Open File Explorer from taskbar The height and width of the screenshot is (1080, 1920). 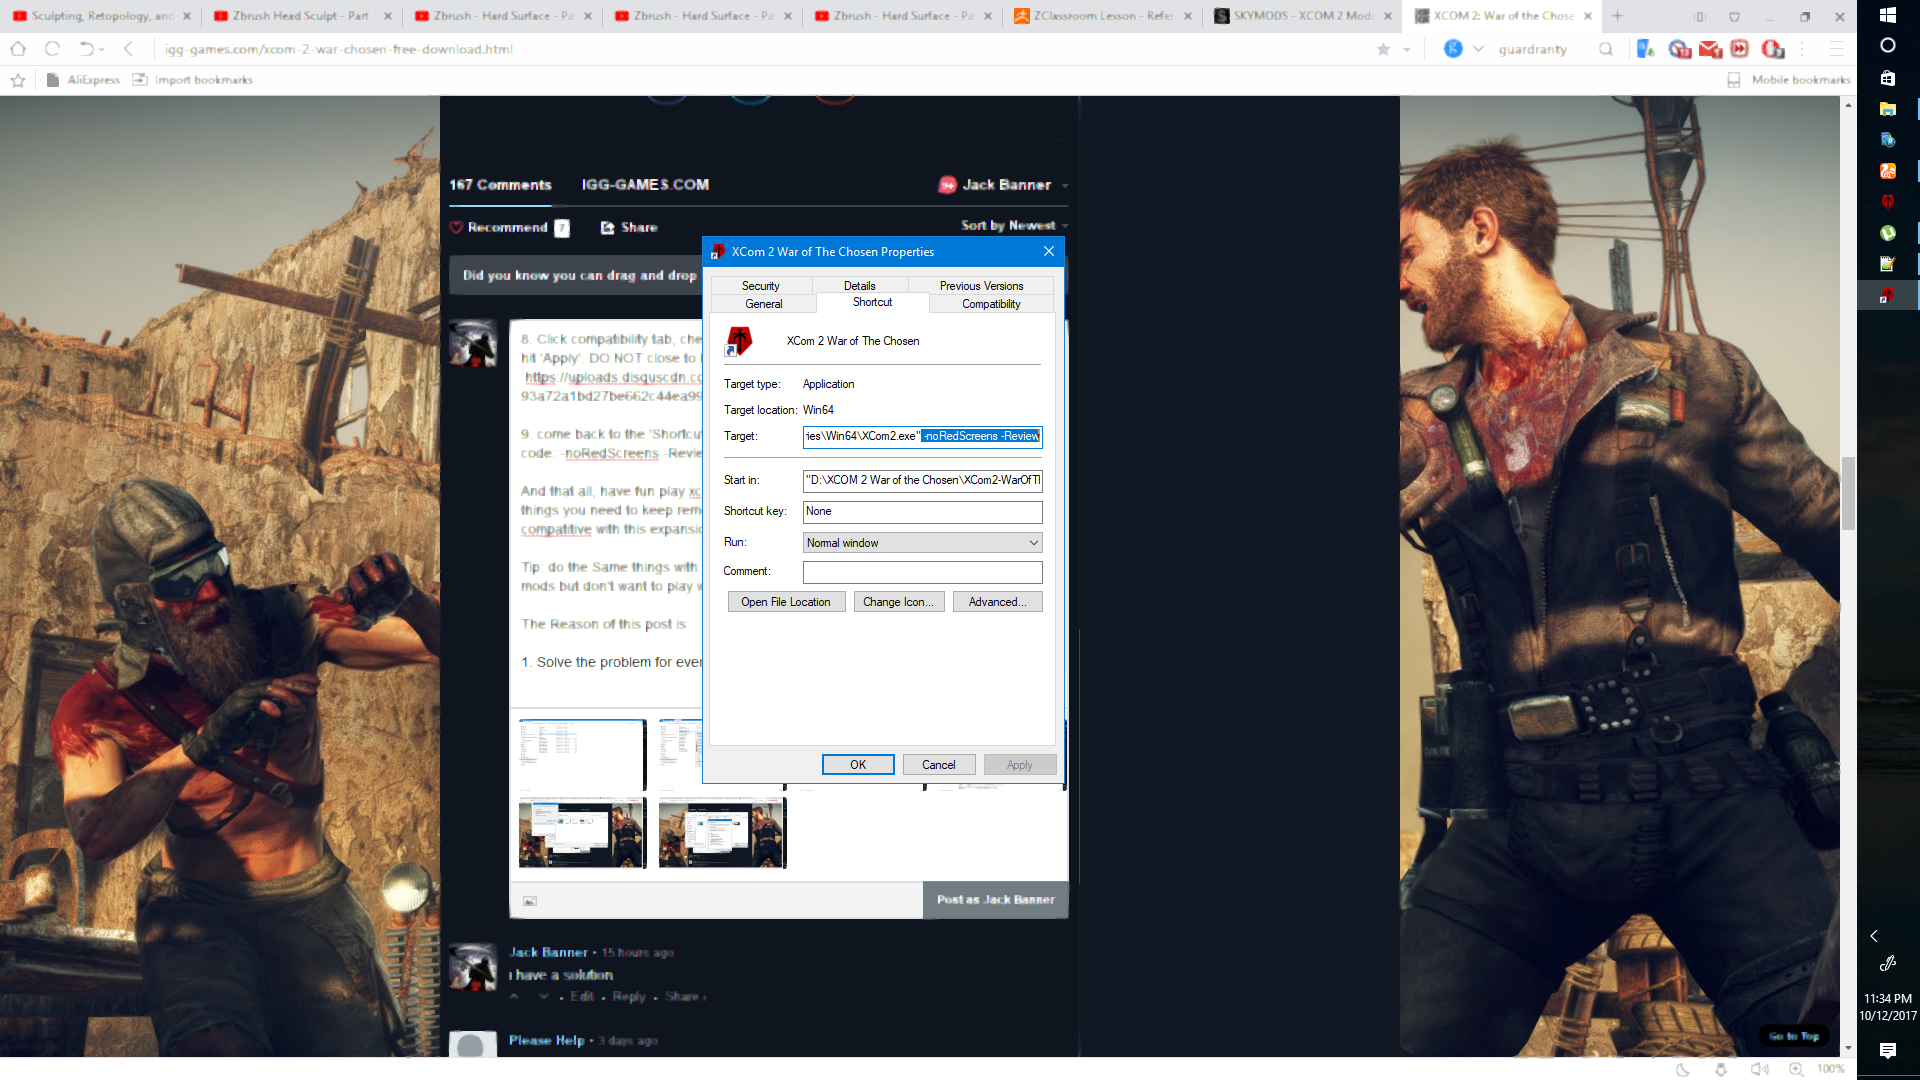pos(1888,109)
